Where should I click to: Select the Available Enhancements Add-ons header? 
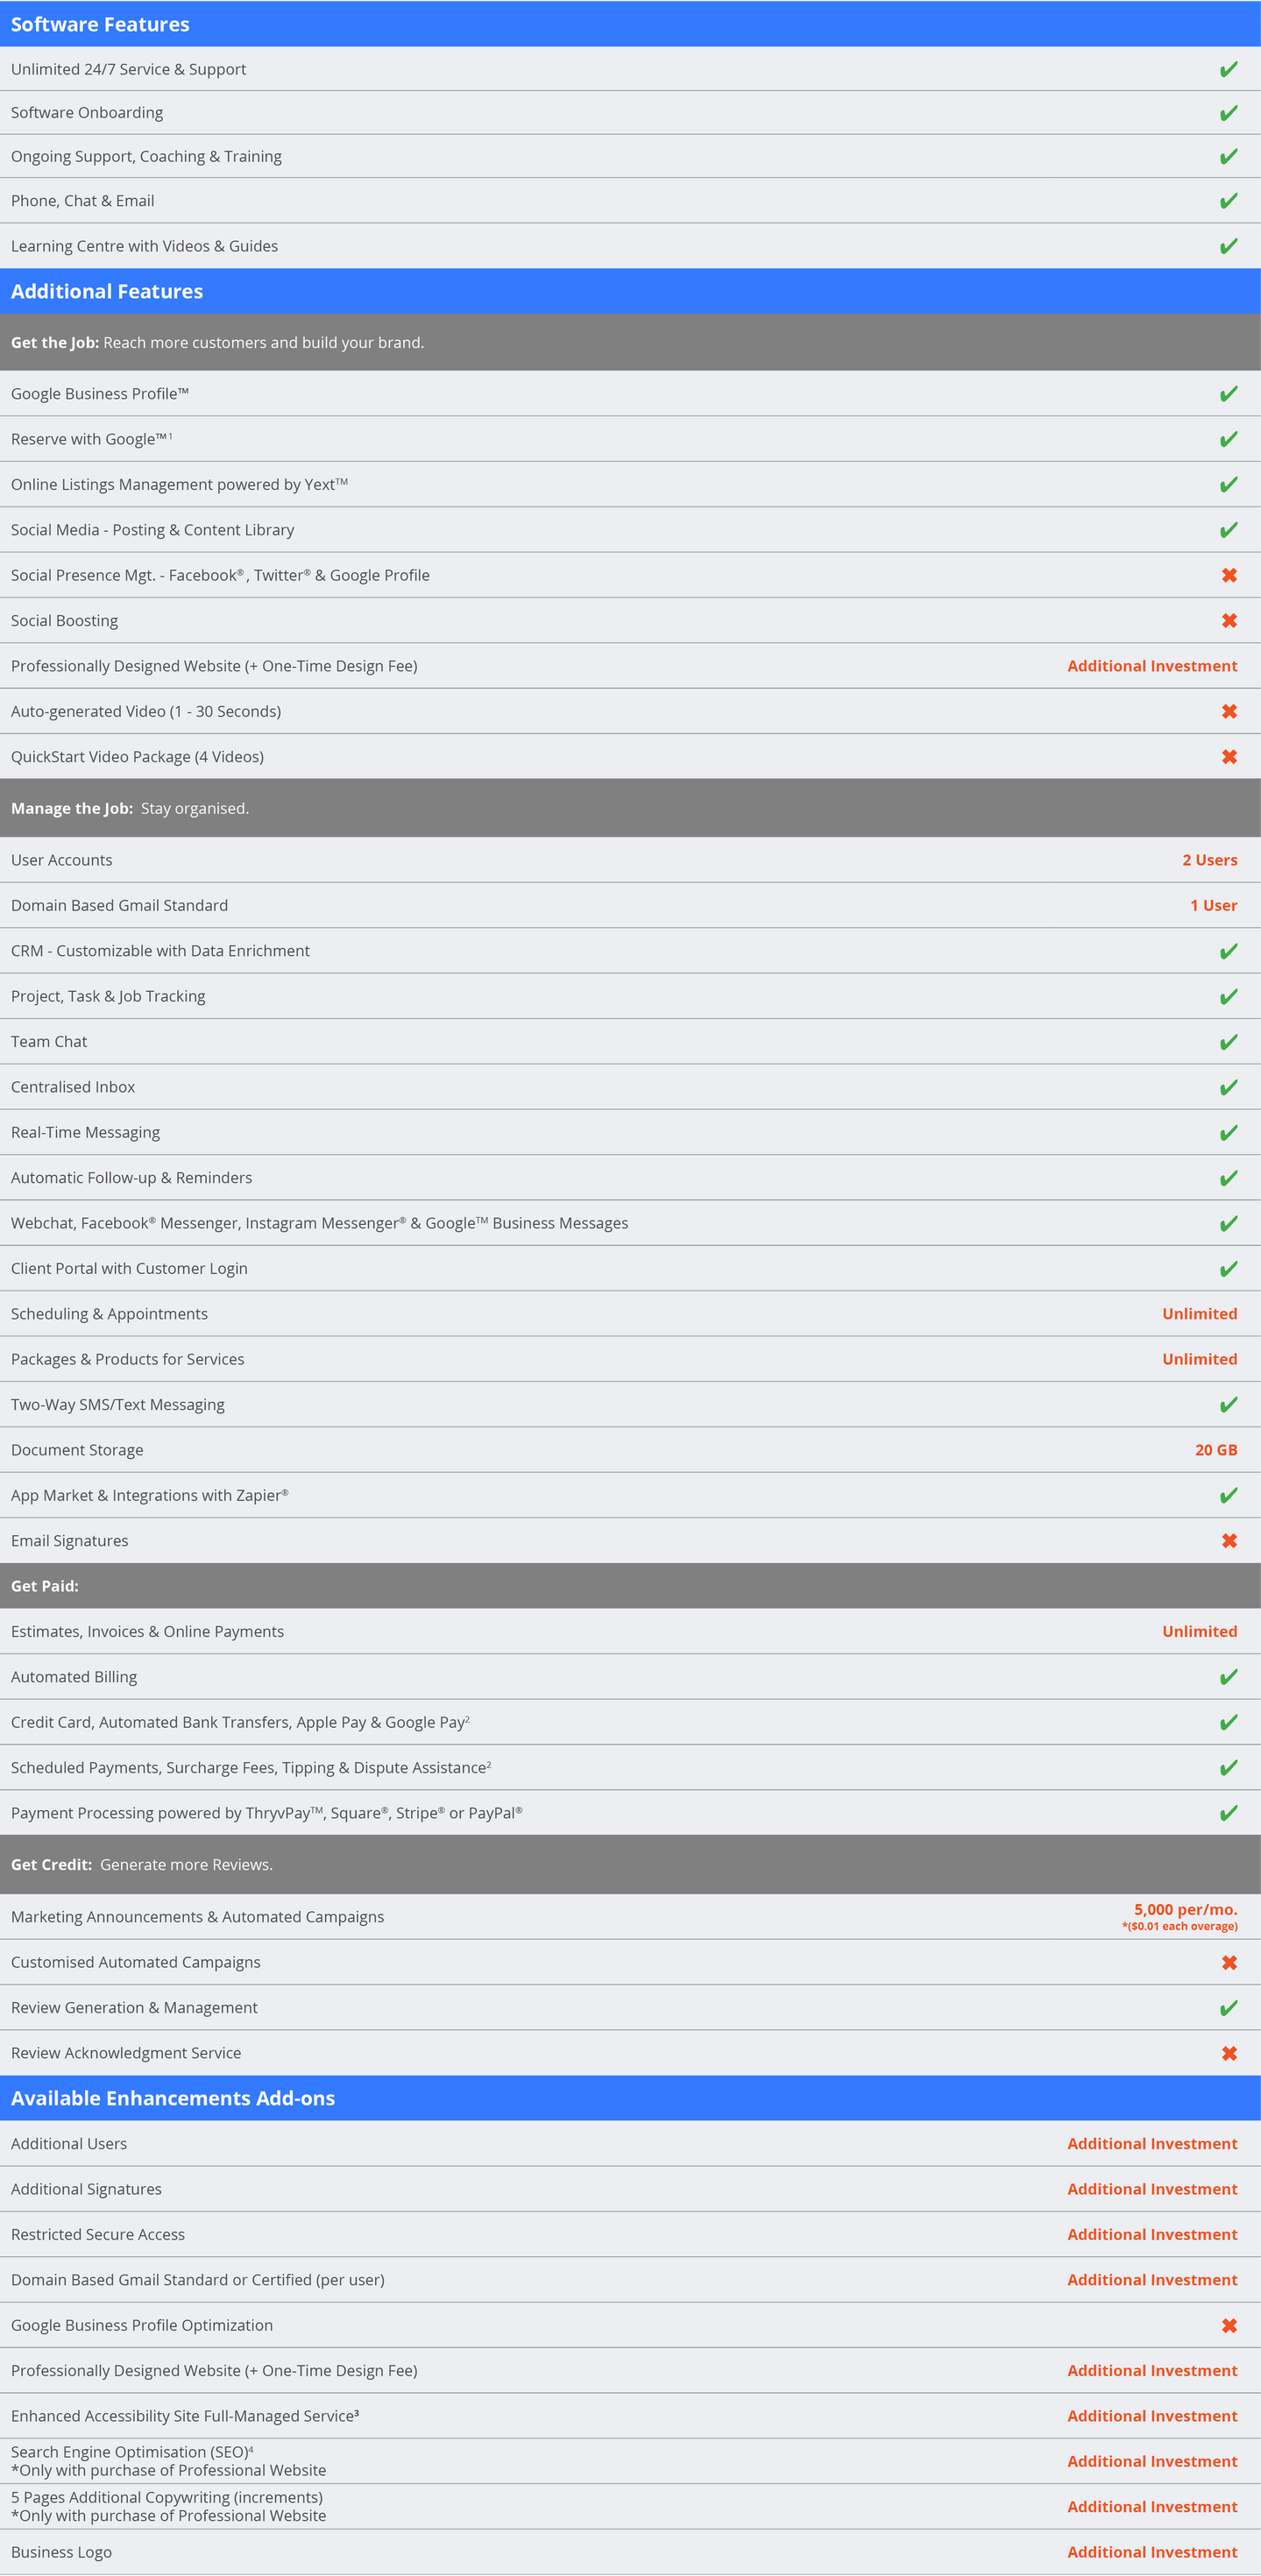pyautogui.click(x=173, y=2098)
